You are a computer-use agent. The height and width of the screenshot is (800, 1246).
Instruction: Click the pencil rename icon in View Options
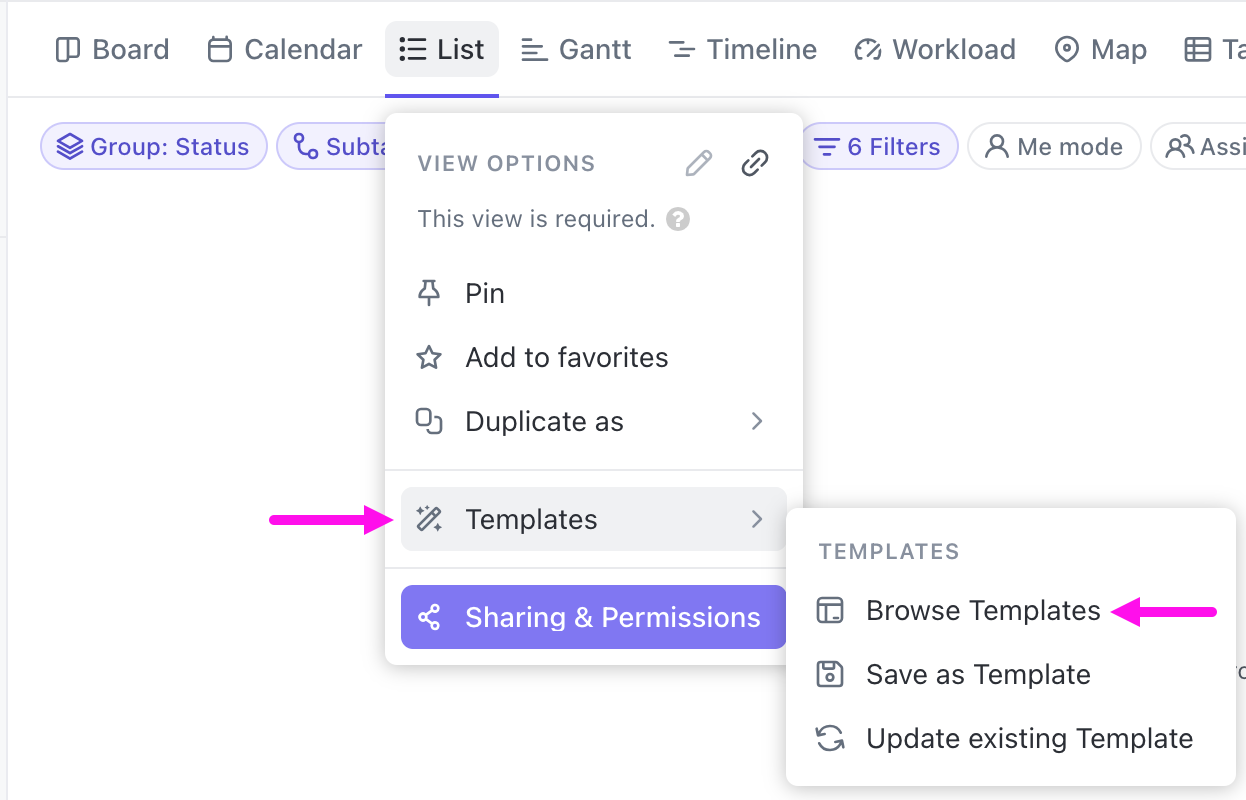699,163
